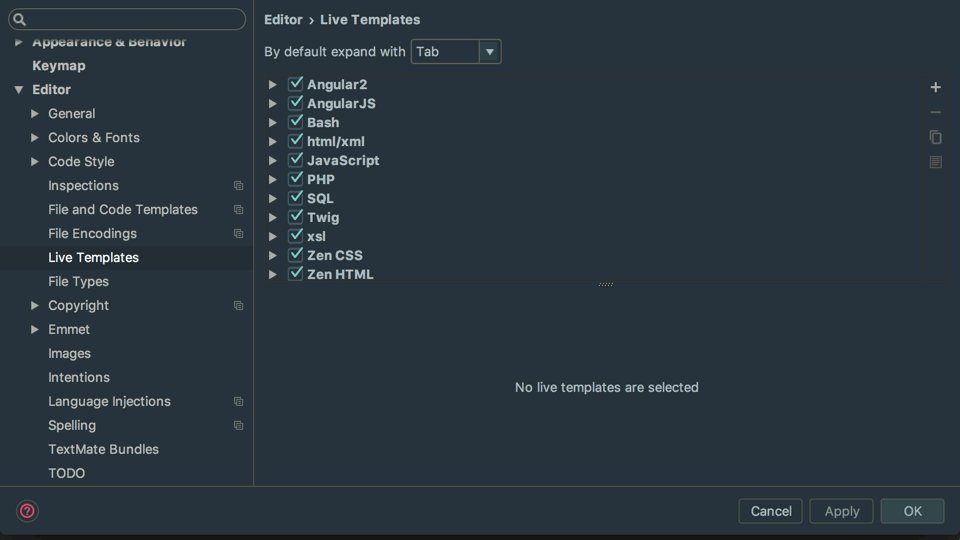Click the plus icon to add template
Image resolution: width=960 pixels, height=540 pixels.
(x=935, y=88)
